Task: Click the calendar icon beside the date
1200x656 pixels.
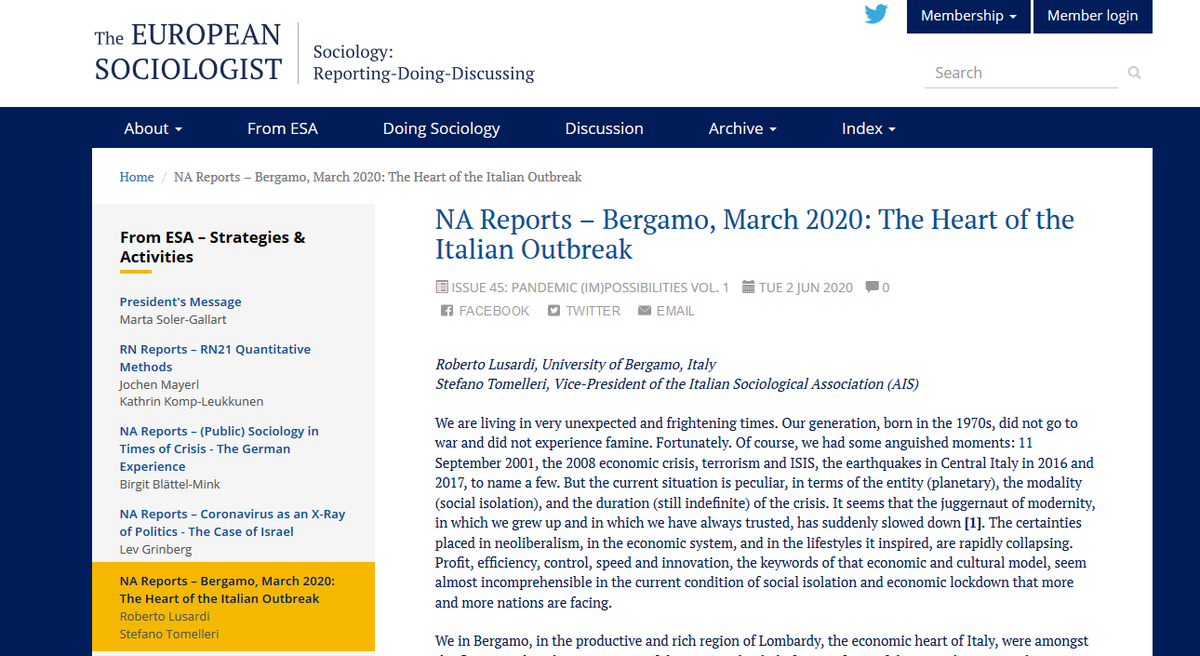Action: pyautogui.click(x=748, y=287)
